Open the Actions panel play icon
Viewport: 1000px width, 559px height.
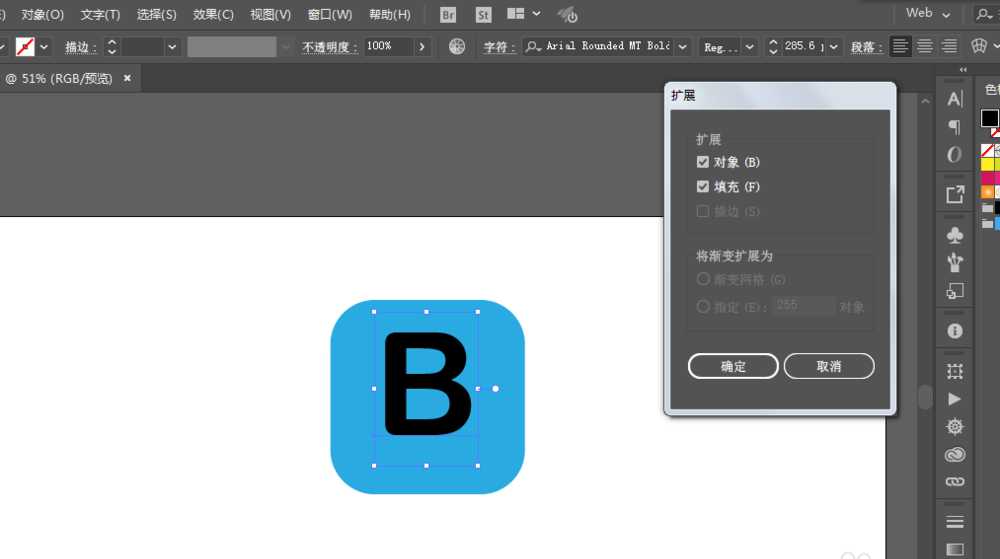click(955, 399)
